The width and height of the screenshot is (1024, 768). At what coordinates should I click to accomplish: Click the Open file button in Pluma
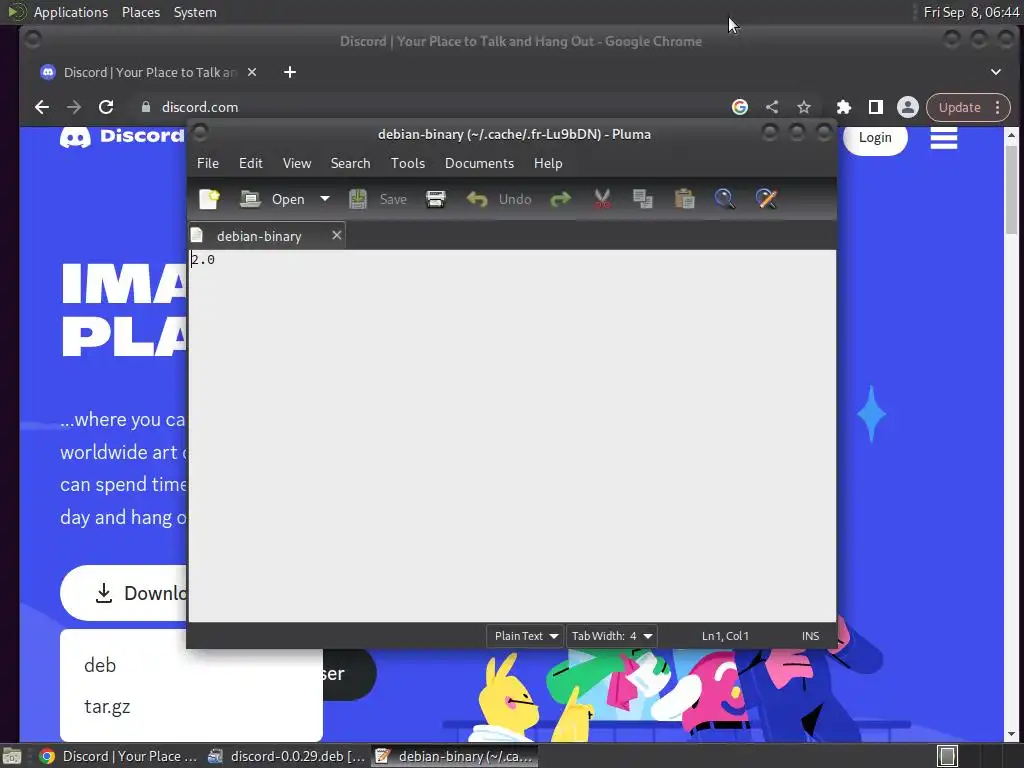pyautogui.click(x=272, y=199)
